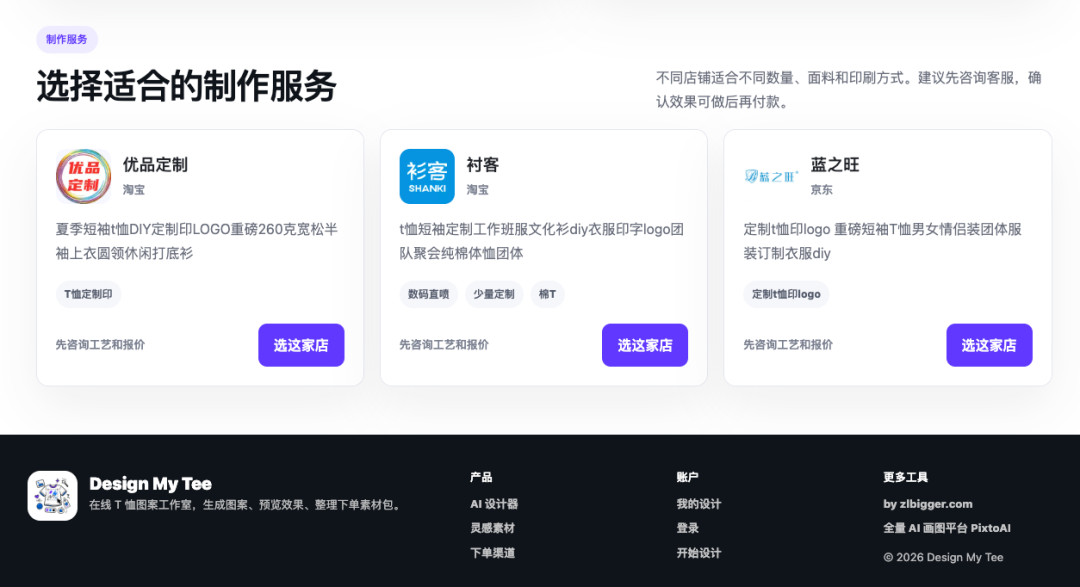Click the 衬客 shop name

483,165
